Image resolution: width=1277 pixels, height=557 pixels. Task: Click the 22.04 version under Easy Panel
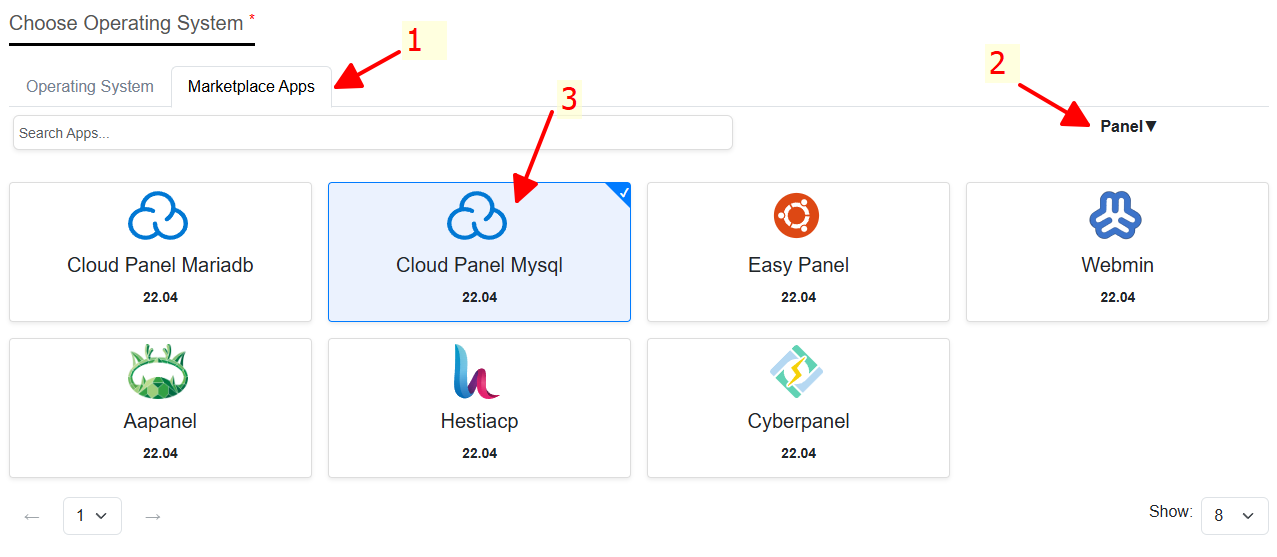[798, 297]
